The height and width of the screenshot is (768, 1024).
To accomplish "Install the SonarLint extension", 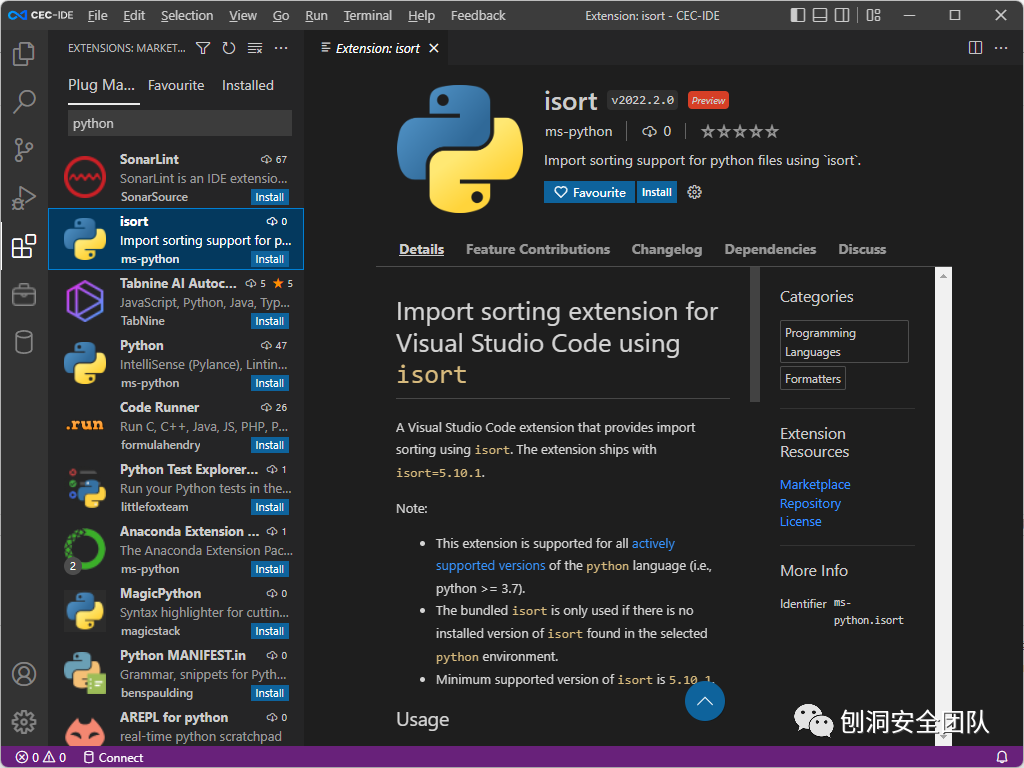I will (270, 197).
